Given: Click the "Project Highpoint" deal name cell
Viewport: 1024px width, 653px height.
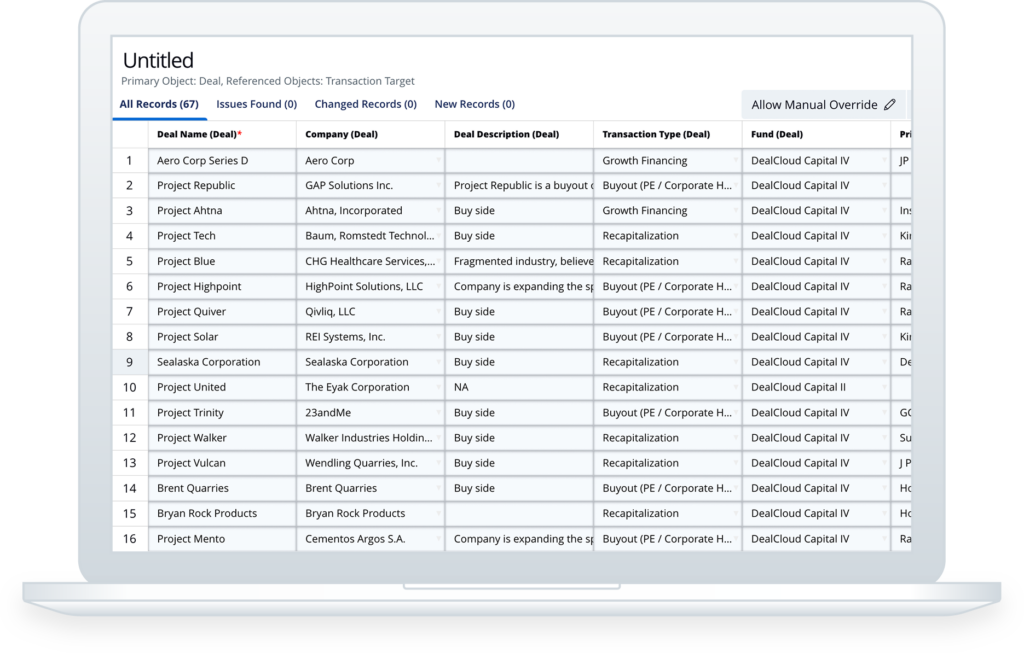Looking at the screenshot, I should tap(222, 287).
